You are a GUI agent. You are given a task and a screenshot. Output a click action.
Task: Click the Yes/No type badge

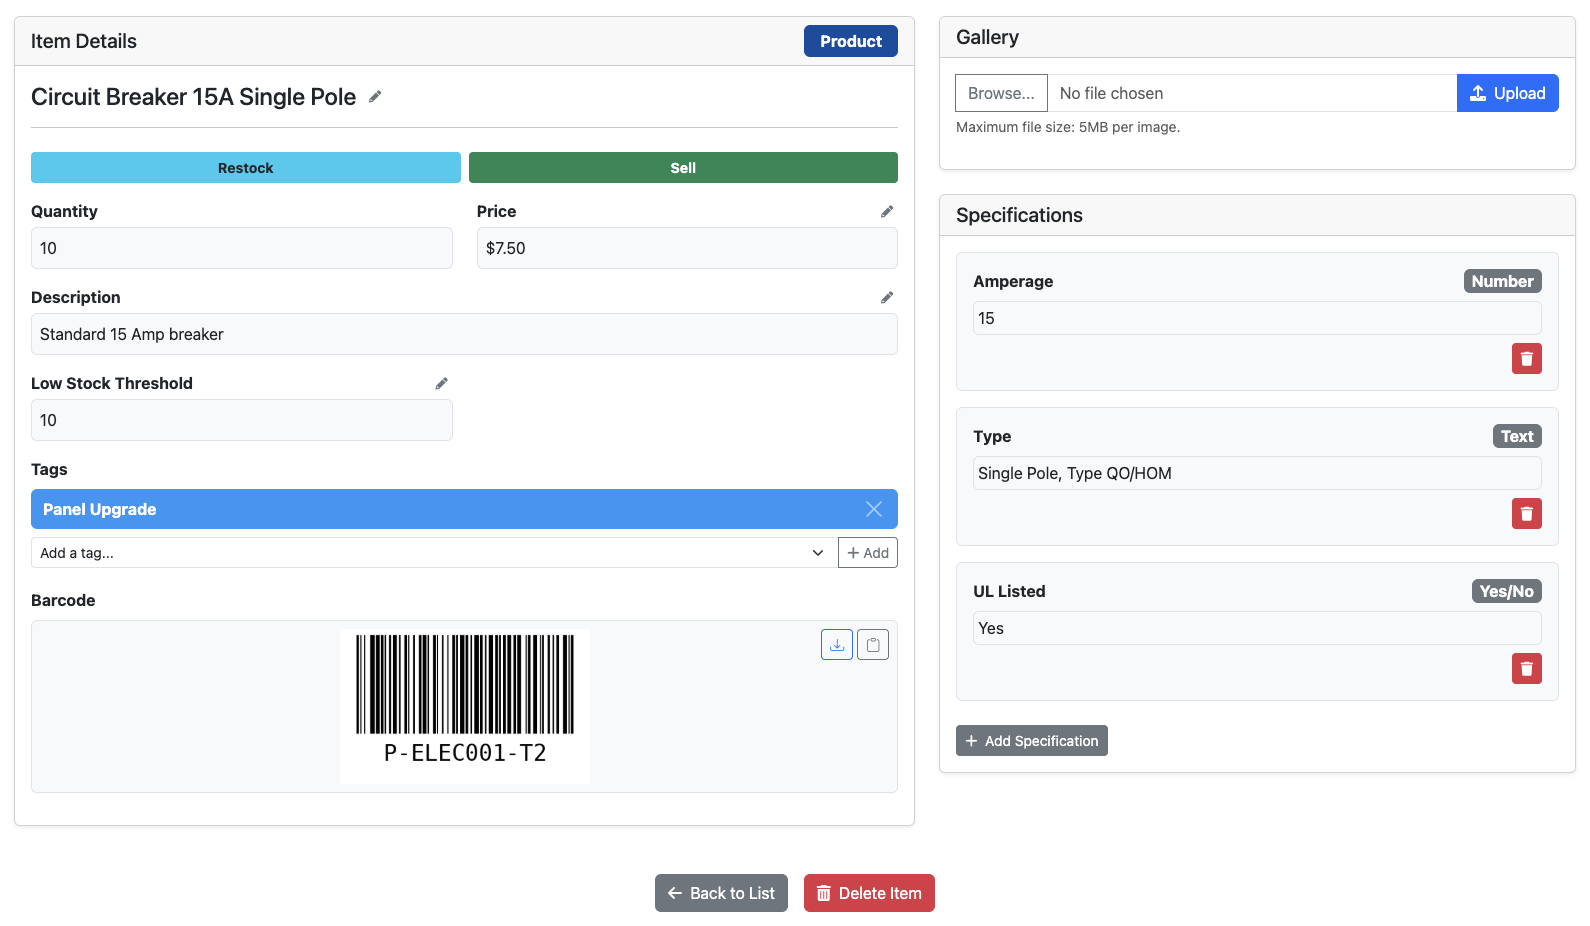point(1506,591)
